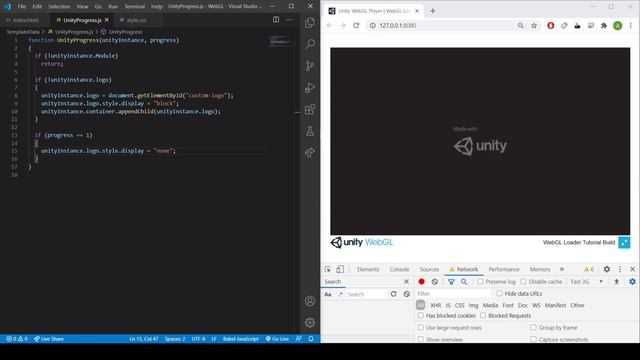Toggle Match Case in DevTools search
640x360 pixels.
[328, 294]
